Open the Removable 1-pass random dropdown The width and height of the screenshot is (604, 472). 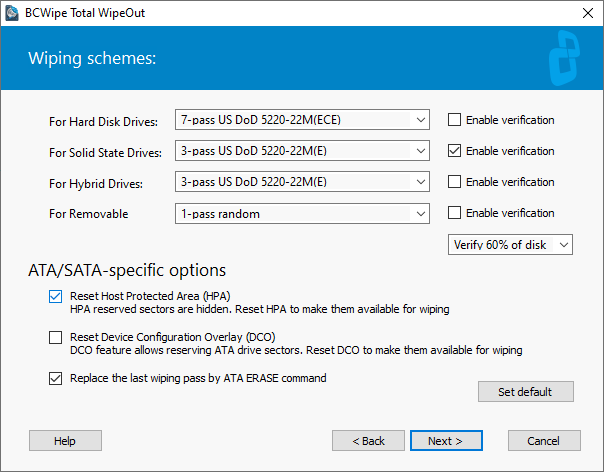point(302,214)
